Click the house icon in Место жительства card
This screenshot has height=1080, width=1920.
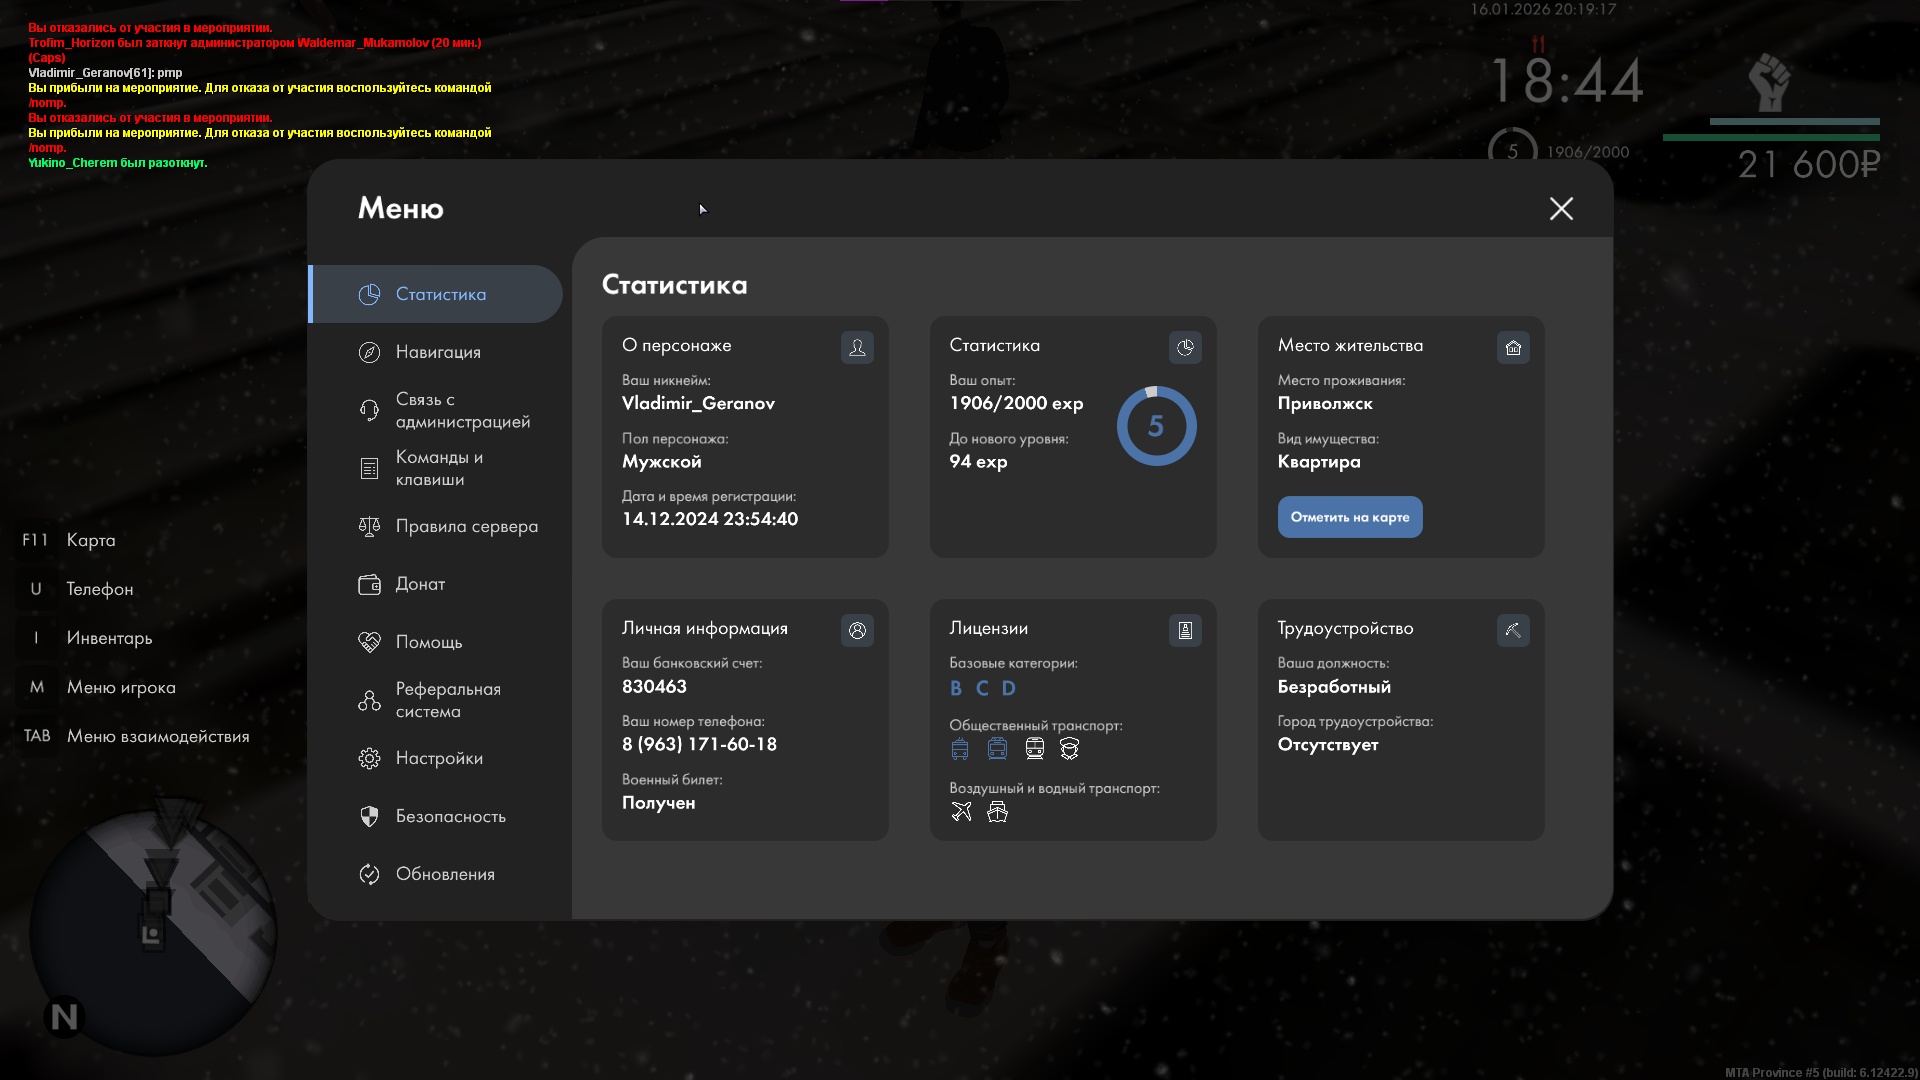click(x=1513, y=347)
